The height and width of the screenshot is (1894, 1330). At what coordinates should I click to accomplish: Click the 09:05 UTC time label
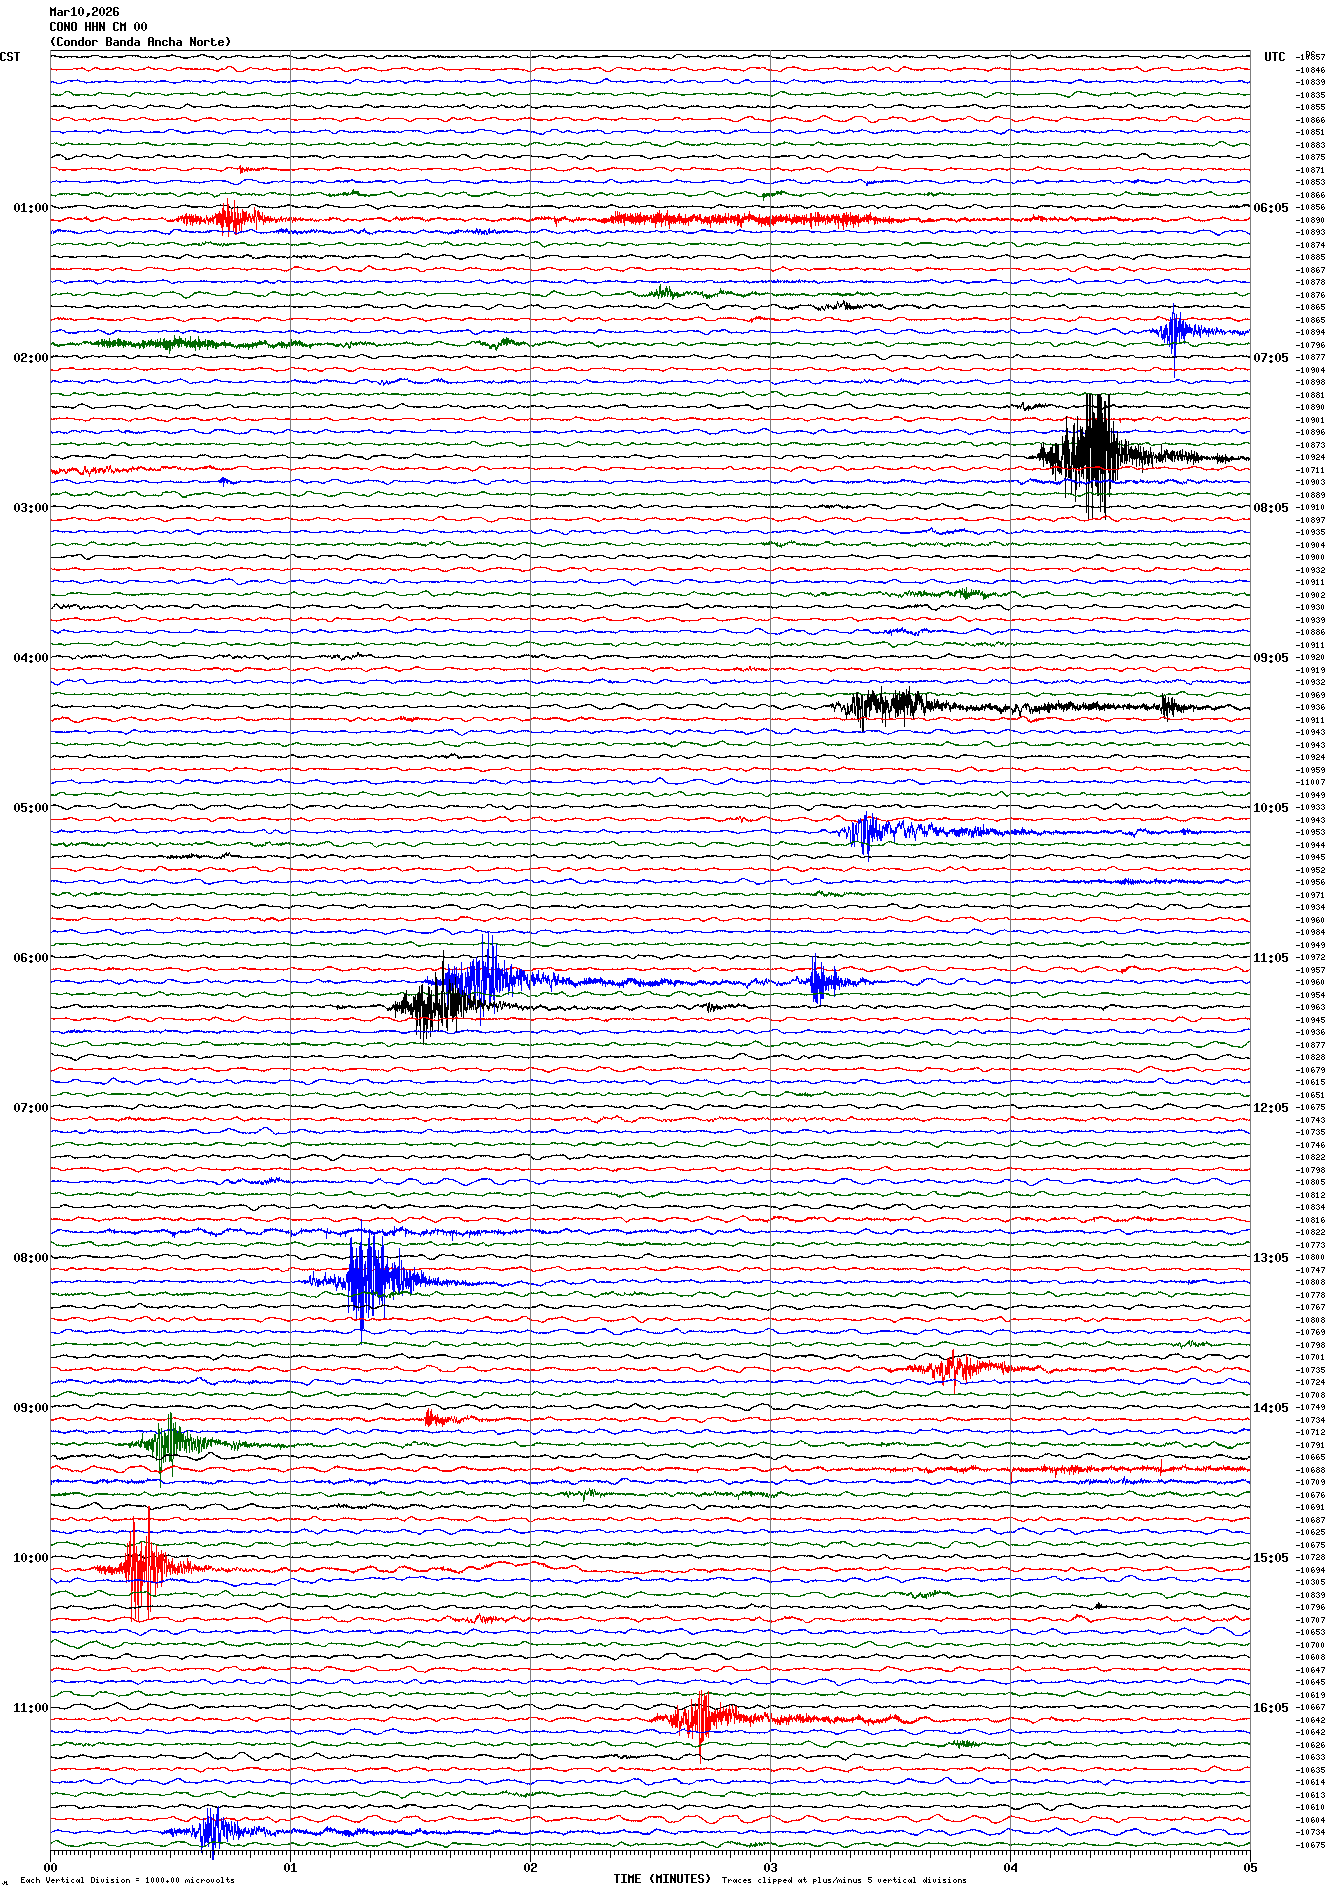pyautogui.click(x=1270, y=658)
